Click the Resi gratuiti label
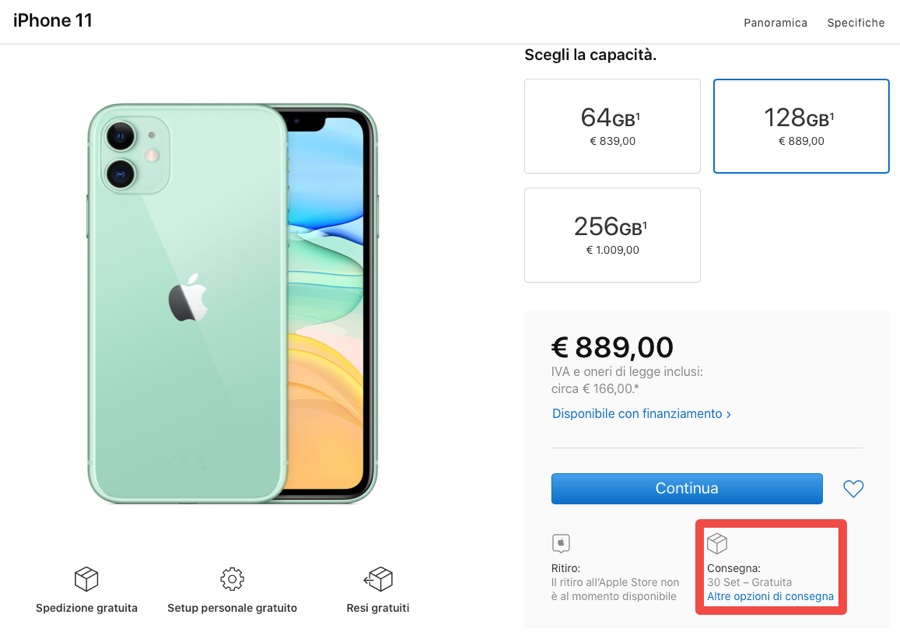900x636 pixels. point(378,608)
